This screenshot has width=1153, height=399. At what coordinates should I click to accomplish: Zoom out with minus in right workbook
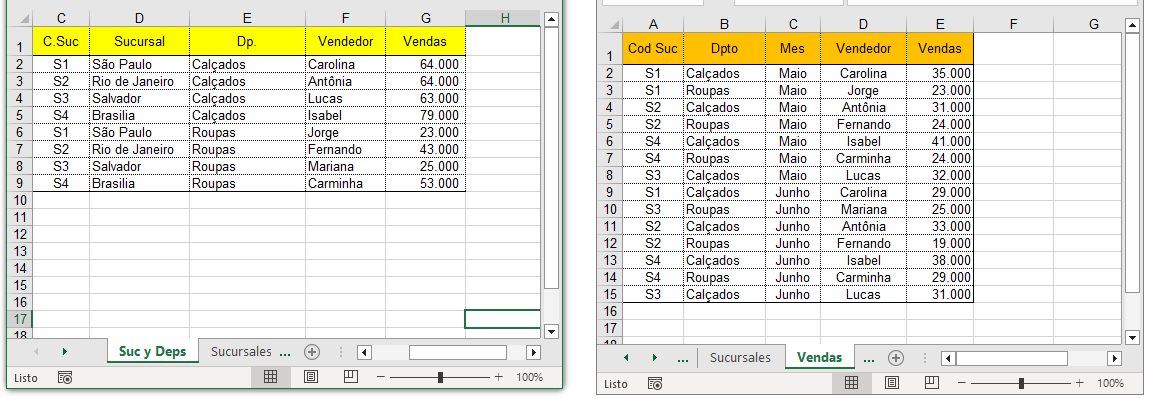961,383
